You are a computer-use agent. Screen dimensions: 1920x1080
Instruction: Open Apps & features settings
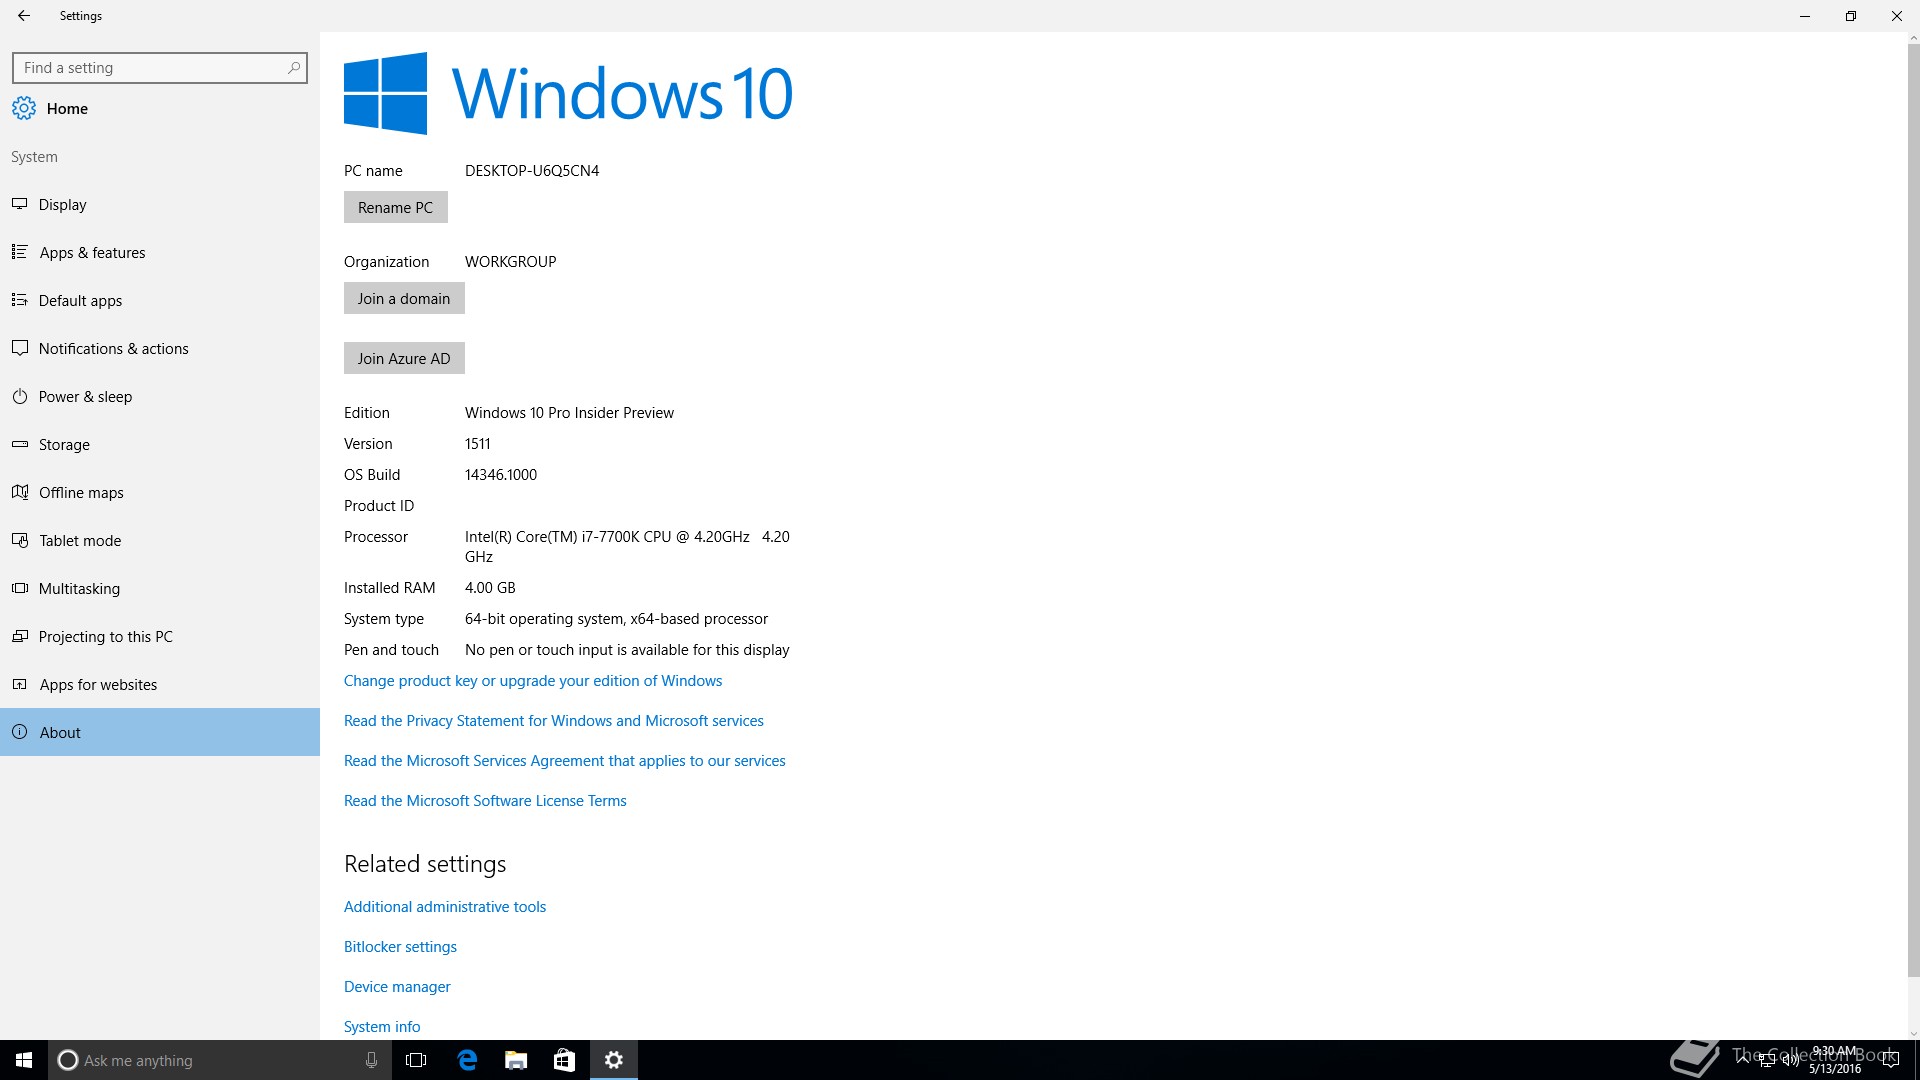(x=160, y=252)
